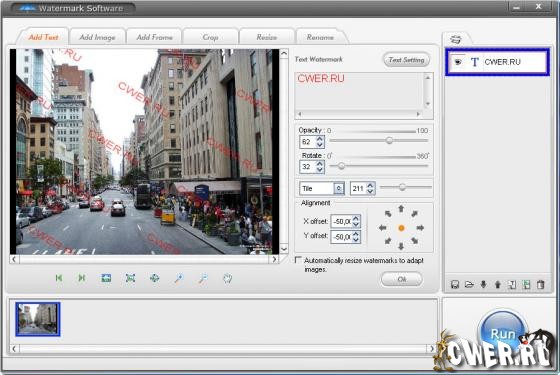The height and width of the screenshot is (375, 560).
Task: Open the Crop tab
Action: (210, 37)
